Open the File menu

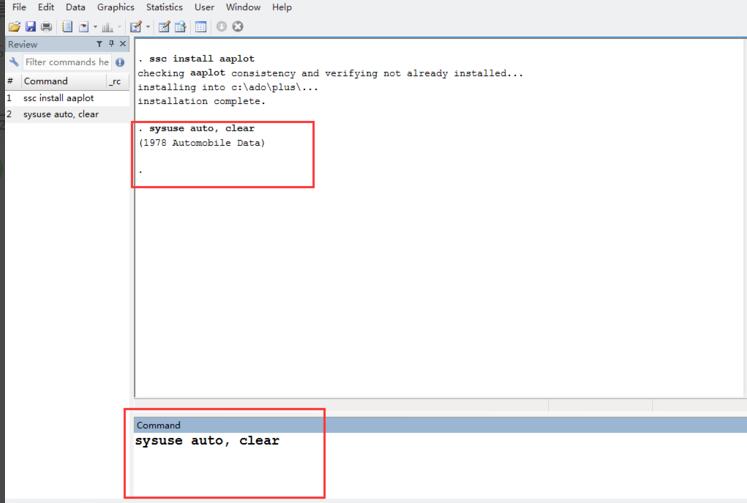coord(19,7)
